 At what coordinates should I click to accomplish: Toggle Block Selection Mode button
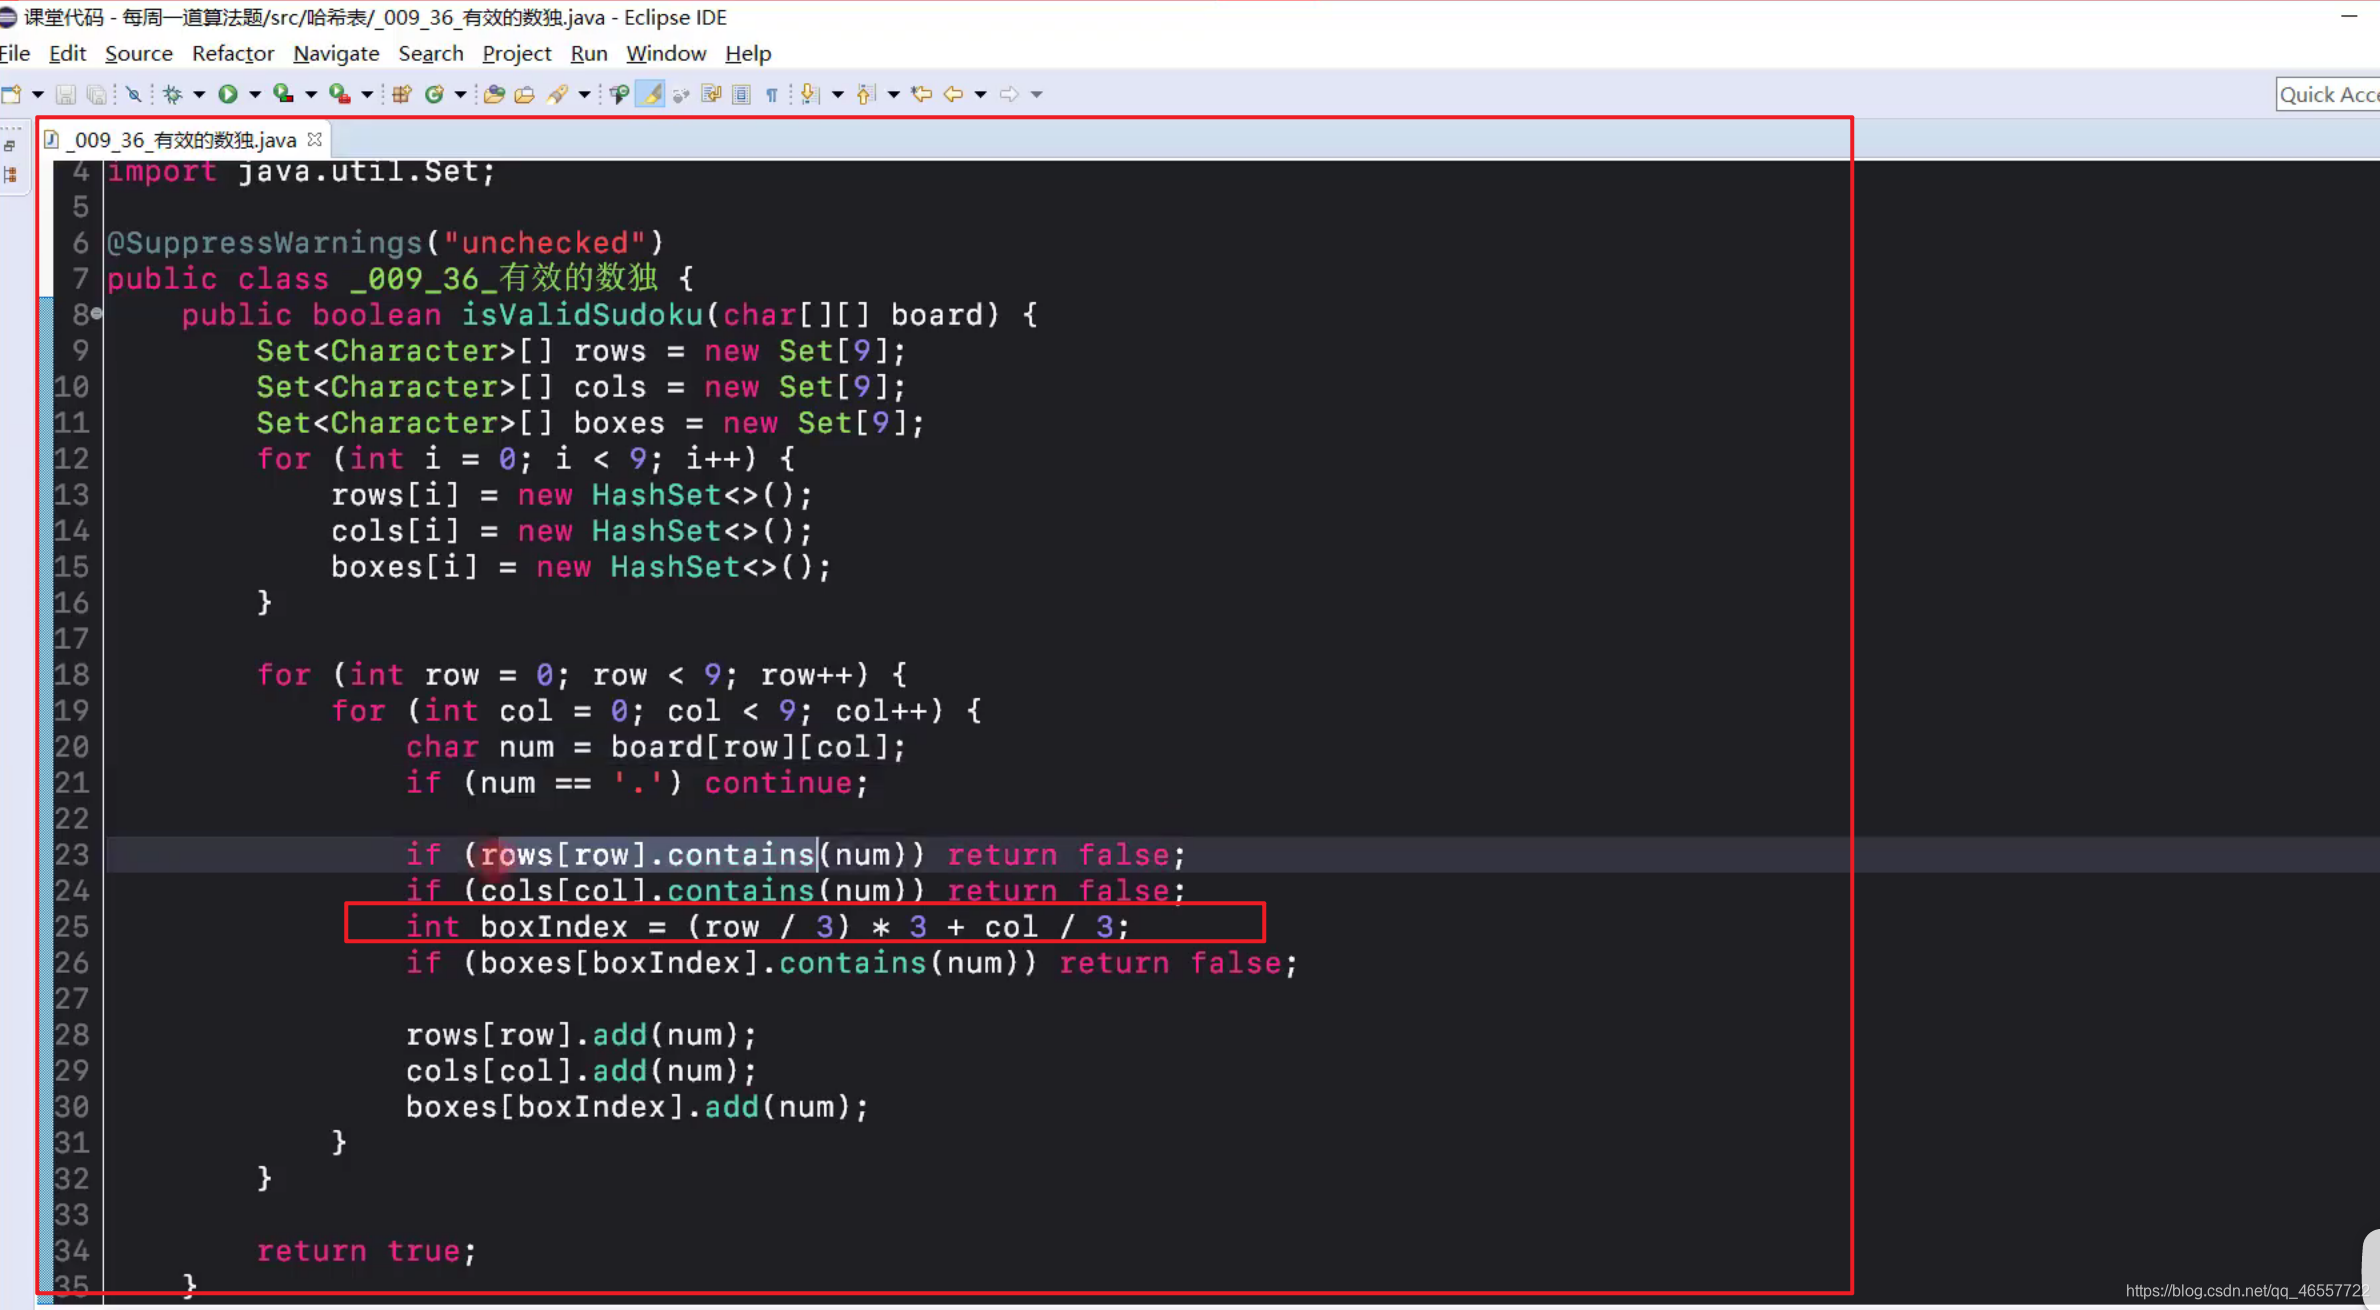[741, 94]
